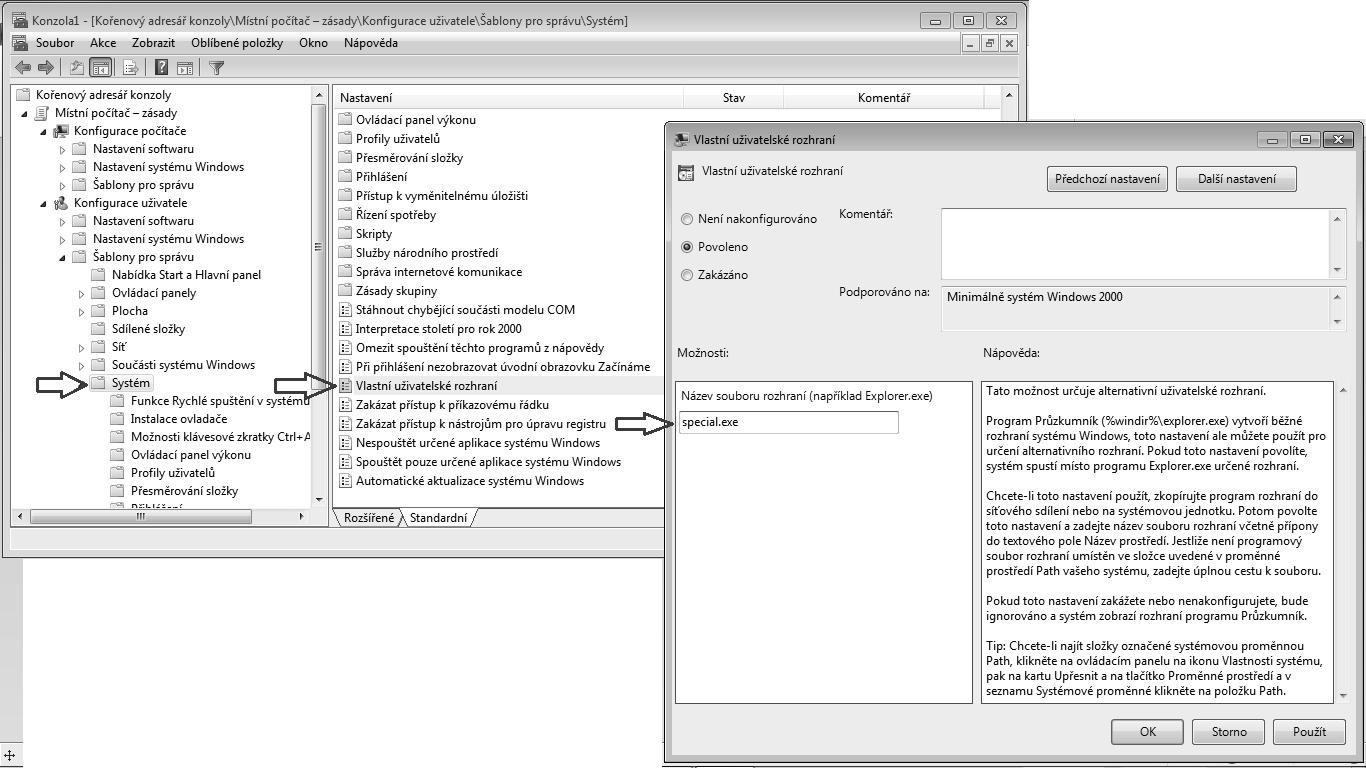Click the Export List toolbar icon
This screenshot has width=1366, height=768.
click(130, 67)
